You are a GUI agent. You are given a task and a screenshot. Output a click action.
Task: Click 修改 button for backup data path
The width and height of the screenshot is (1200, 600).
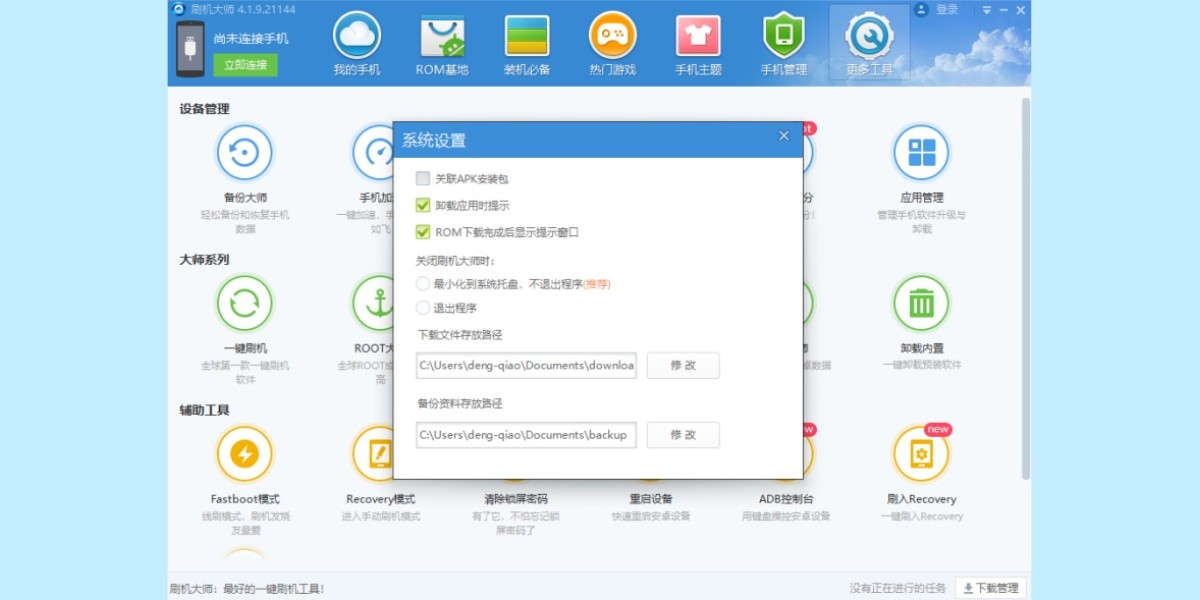683,435
